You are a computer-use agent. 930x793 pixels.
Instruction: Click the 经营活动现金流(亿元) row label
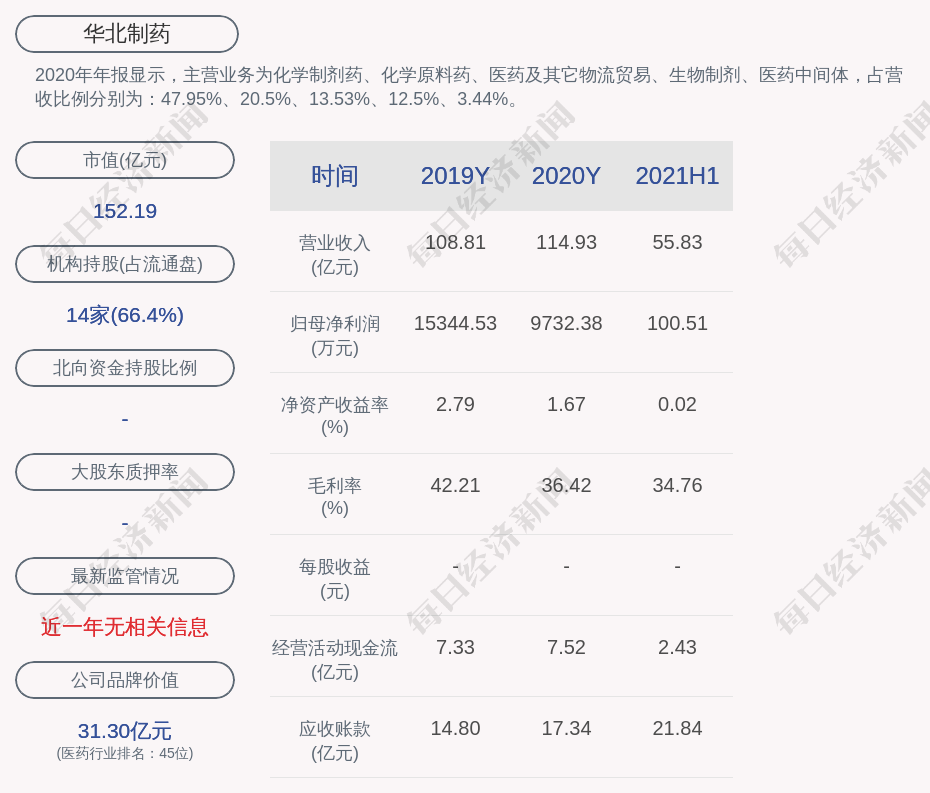click(335, 660)
